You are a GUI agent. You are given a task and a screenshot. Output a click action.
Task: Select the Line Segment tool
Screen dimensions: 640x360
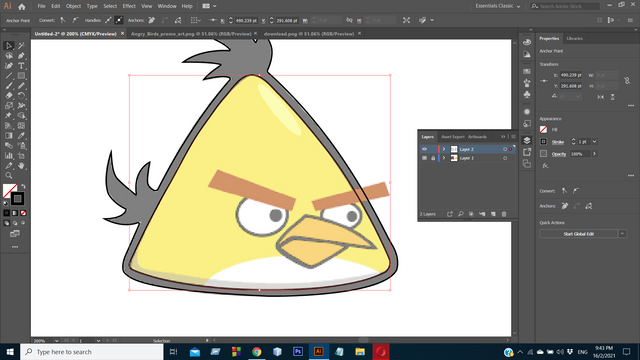[x=9, y=76]
